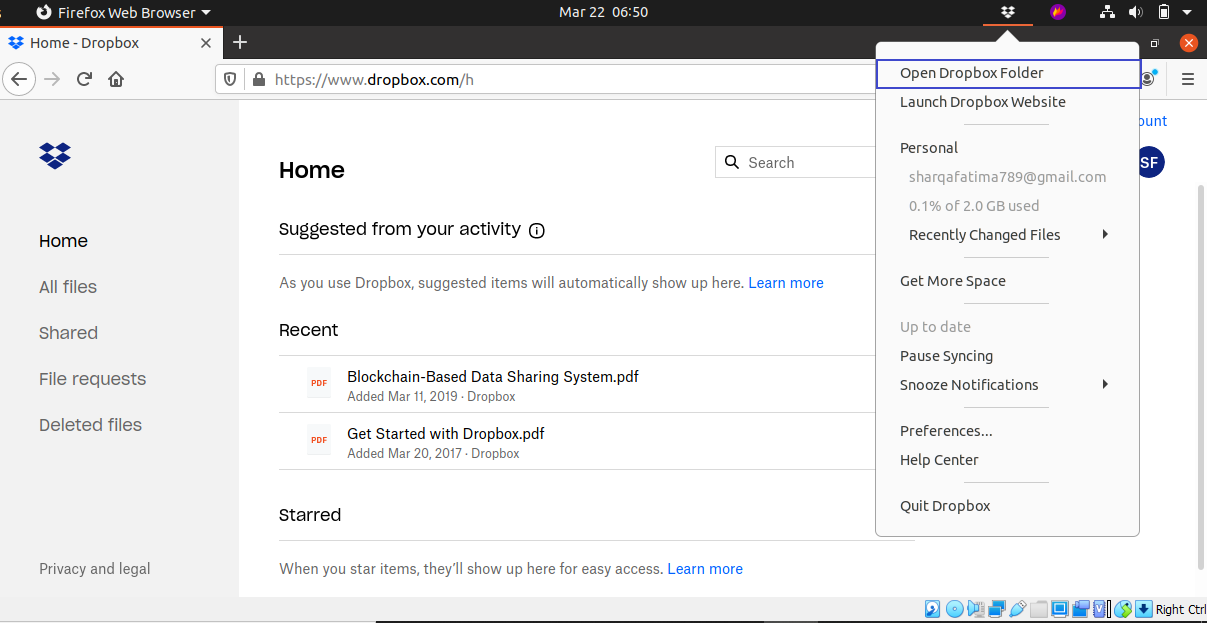The width and height of the screenshot is (1207, 623).
Task: Click the VirtualBox optical disc status icon
Action: click(955, 609)
